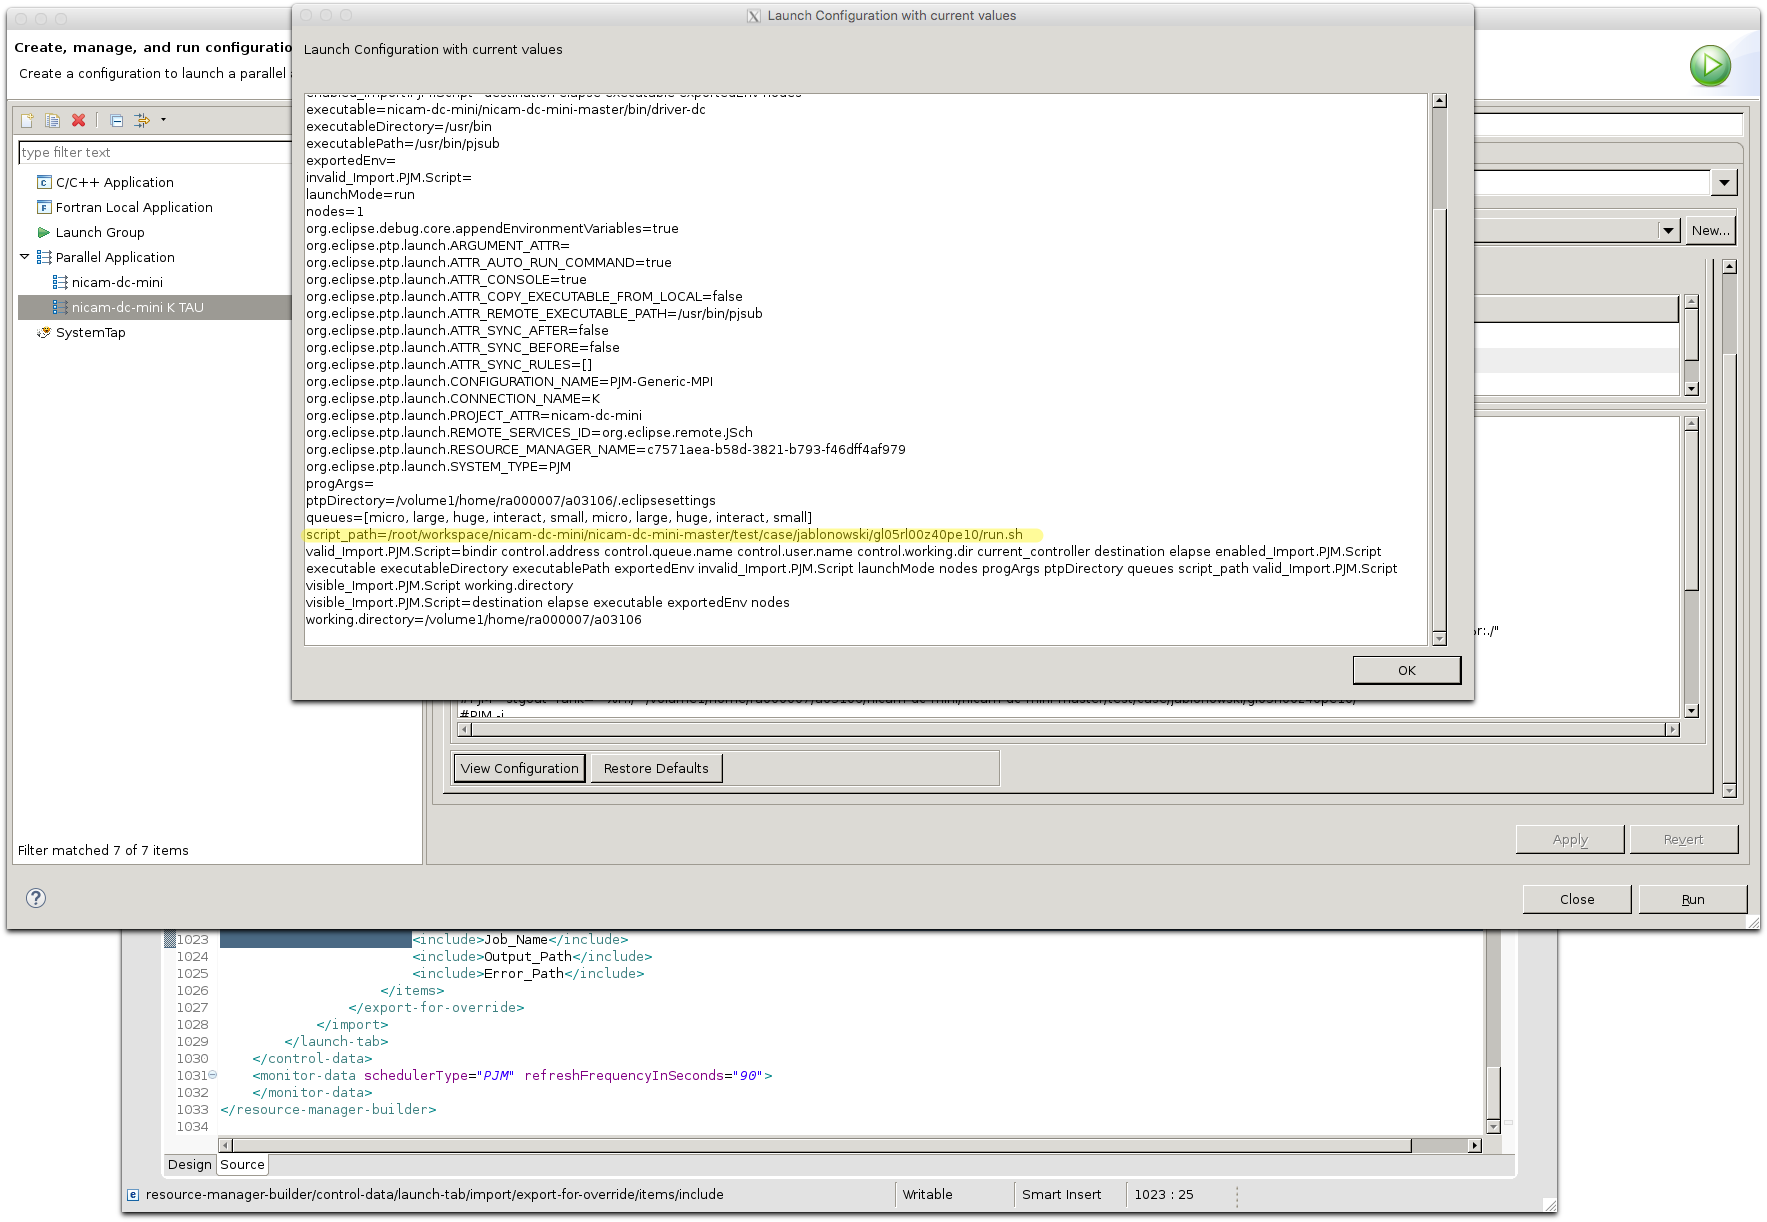Delete selected launch configuration with red X

79,120
